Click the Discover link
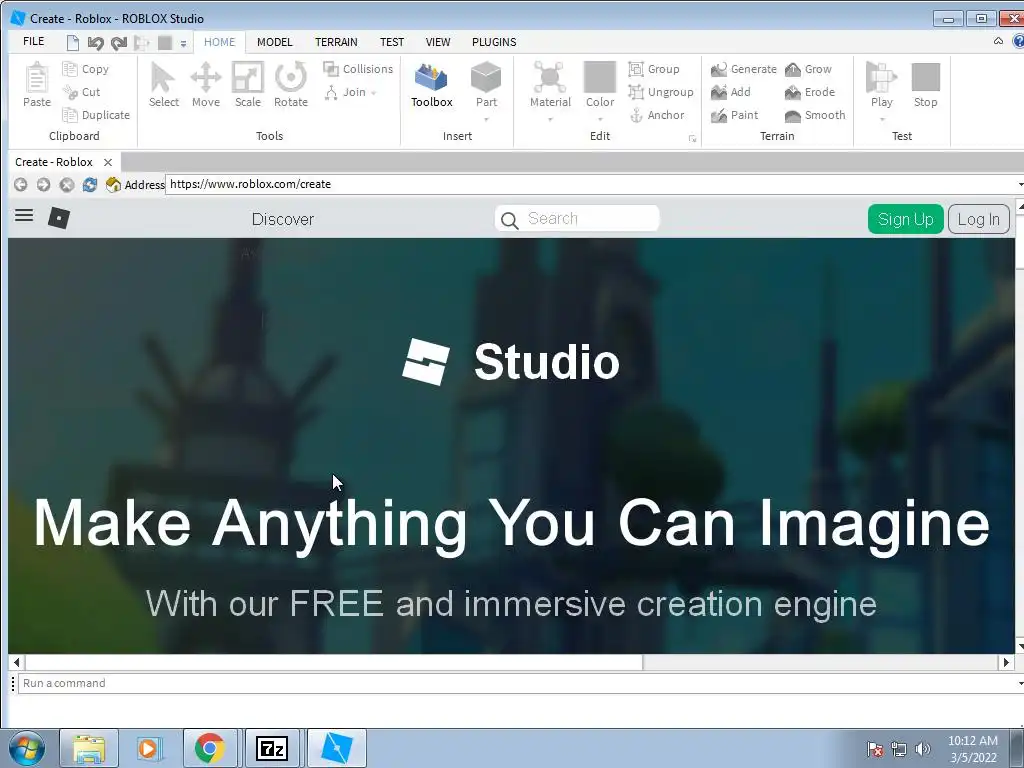Viewport: 1024px width, 768px height. click(x=283, y=219)
